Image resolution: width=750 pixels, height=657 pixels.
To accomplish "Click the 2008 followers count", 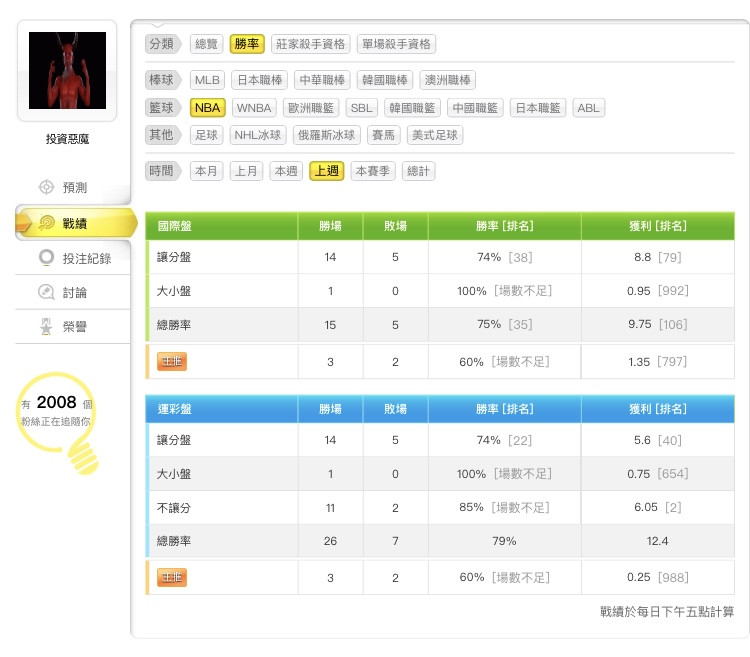I will pyautogui.click(x=56, y=402).
